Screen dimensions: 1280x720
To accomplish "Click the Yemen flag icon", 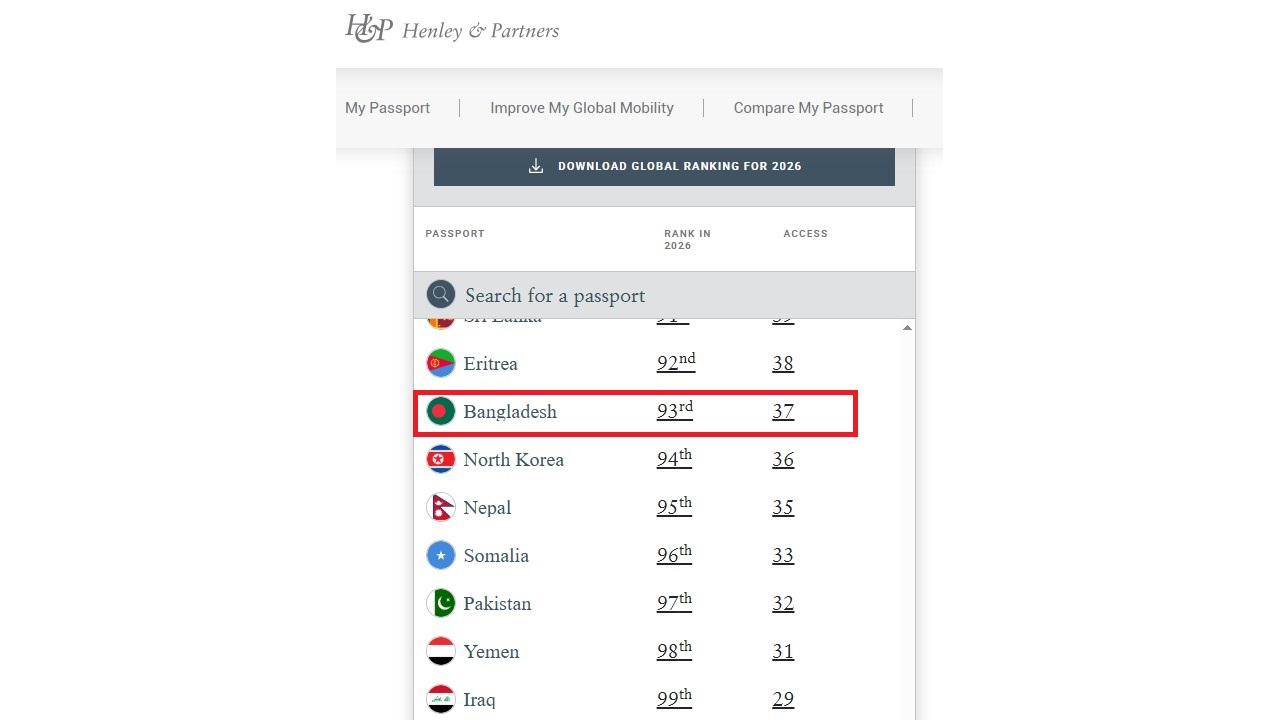I will pos(441,651).
